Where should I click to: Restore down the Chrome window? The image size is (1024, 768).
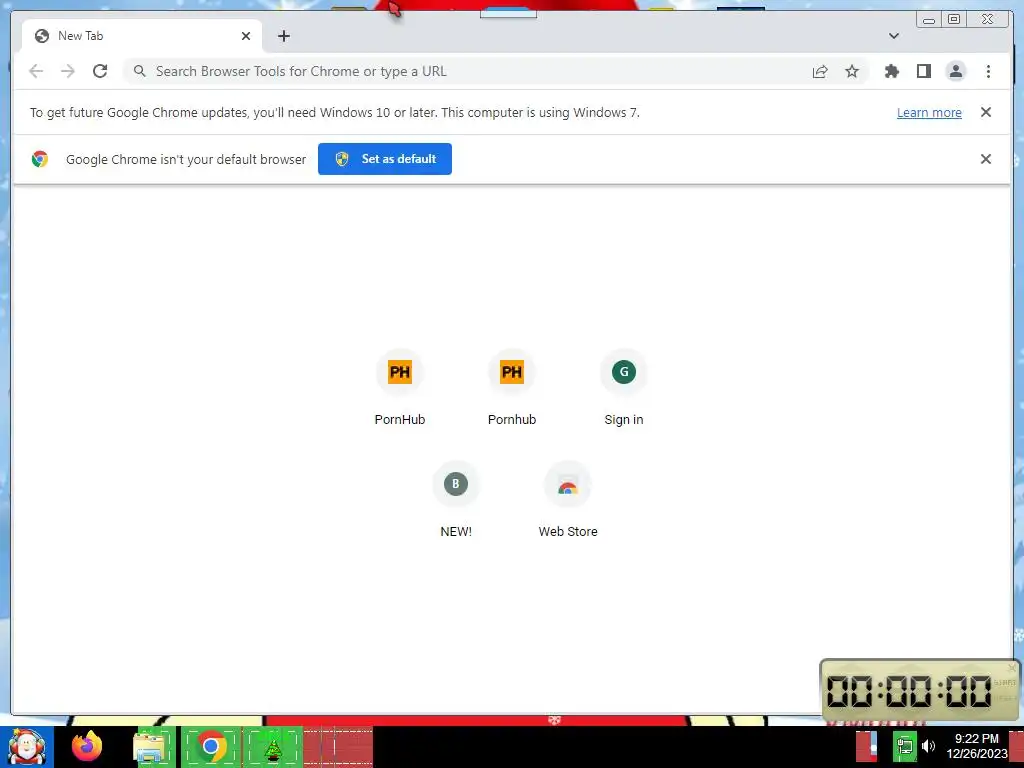pos(954,19)
